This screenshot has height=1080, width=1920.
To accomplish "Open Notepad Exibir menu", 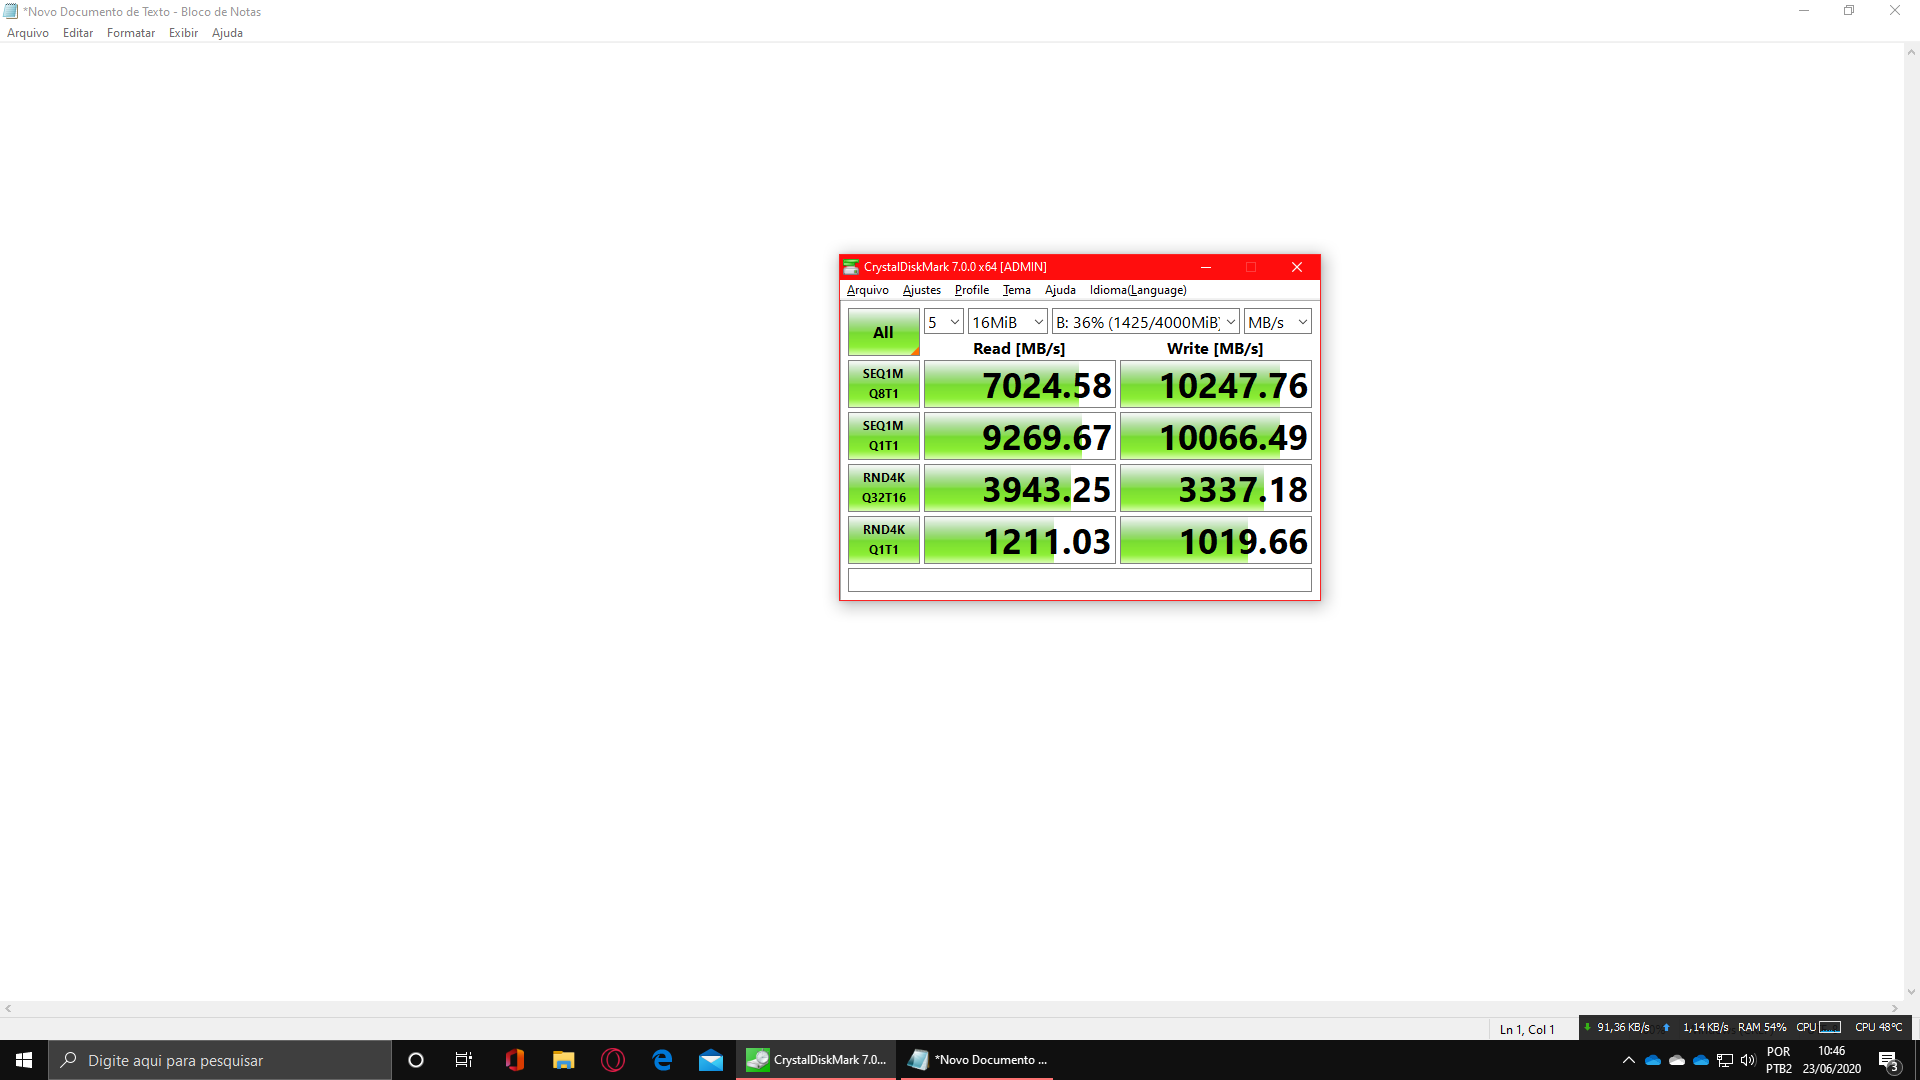I will pyautogui.click(x=183, y=33).
